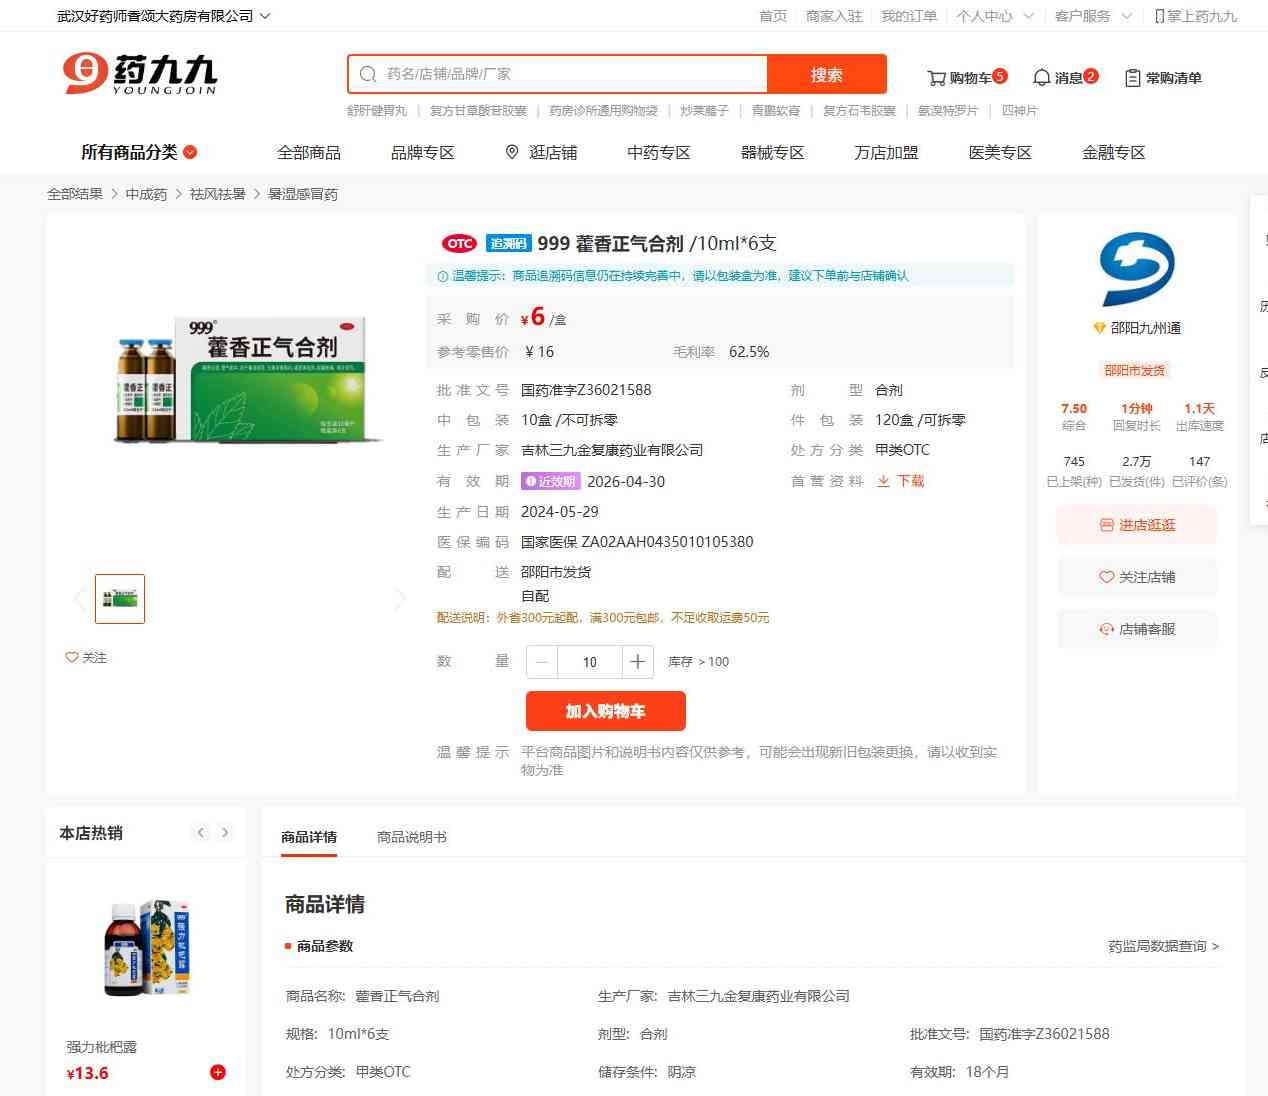Image resolution: width=1268 pixels, height=1096 pixels.
Task: Click the 邵阳九州通 store logo
Action: (1137, 269)
